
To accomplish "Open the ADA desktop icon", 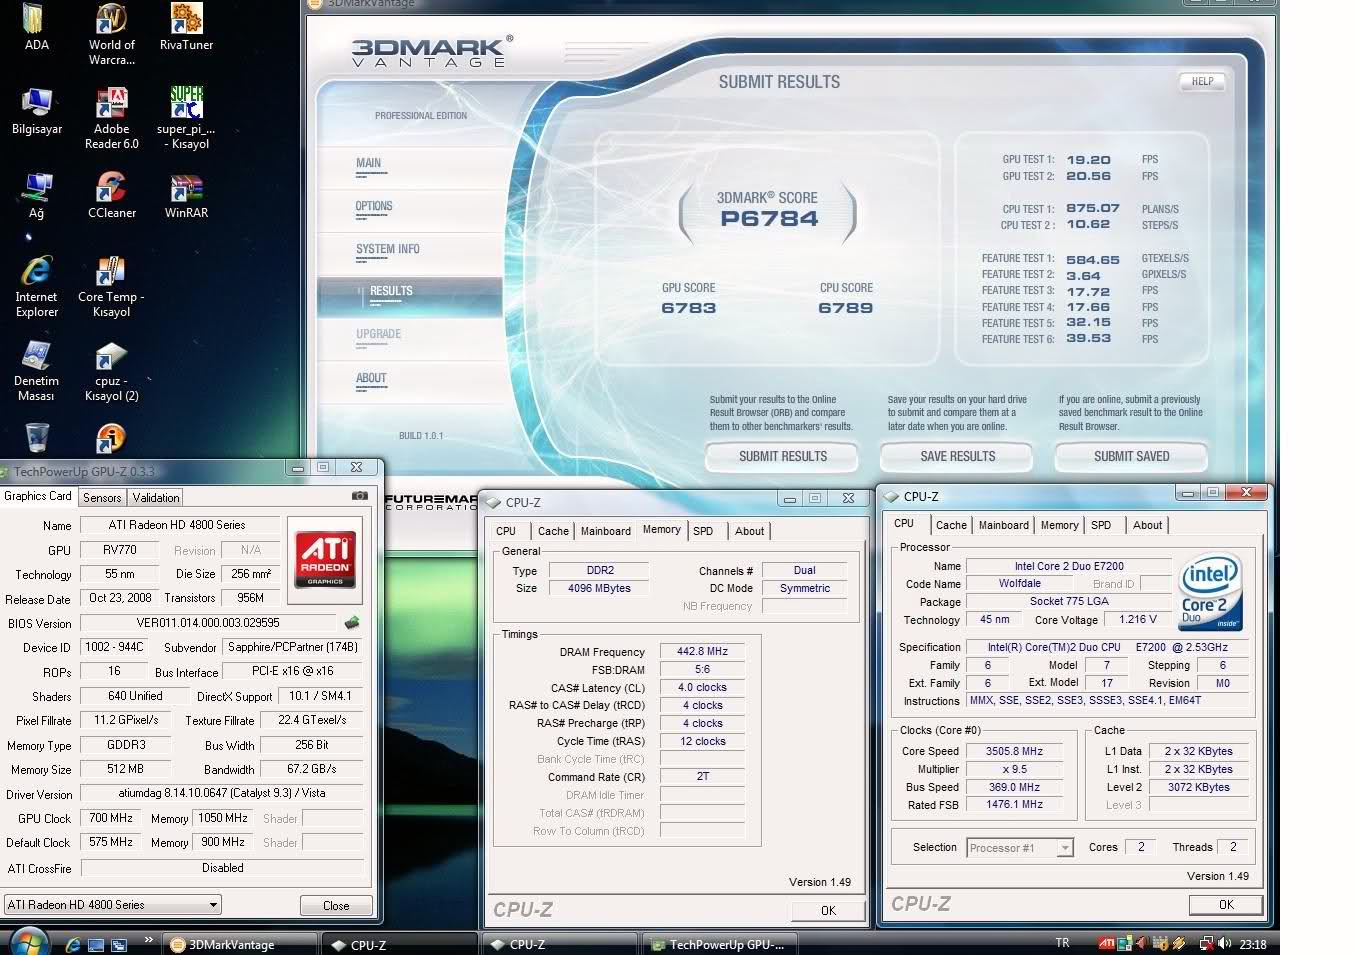I will click(36, 28).
